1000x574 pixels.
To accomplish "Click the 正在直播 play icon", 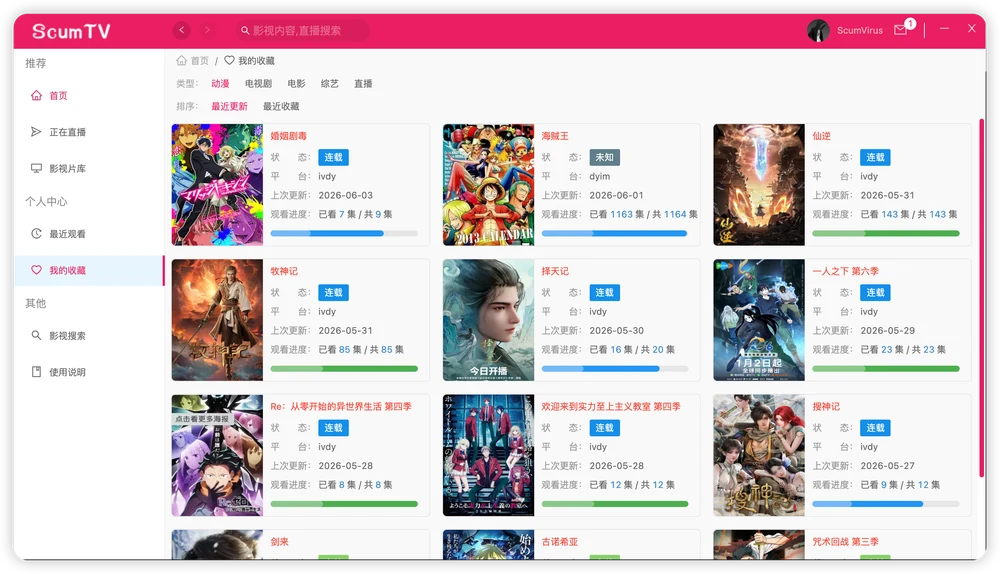I will click(x=36, y=132).
